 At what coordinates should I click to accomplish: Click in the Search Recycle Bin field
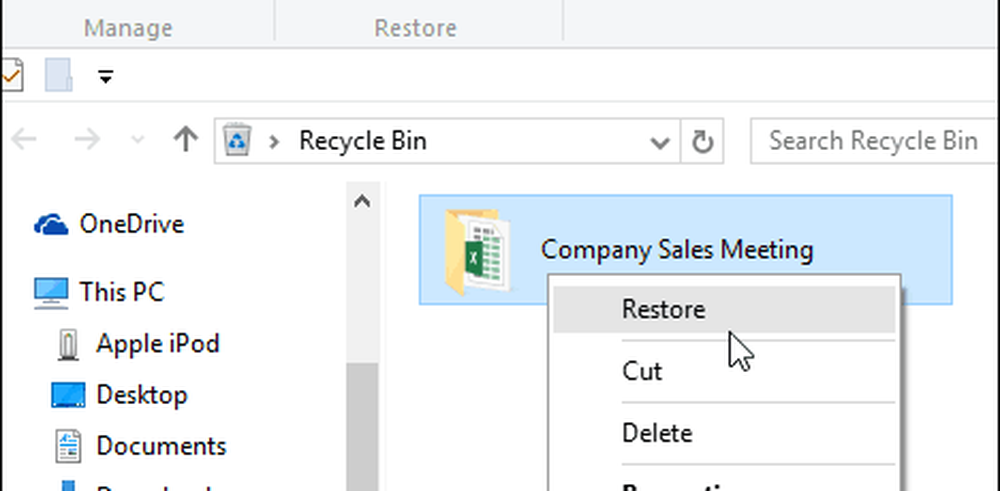click(872, 141)
